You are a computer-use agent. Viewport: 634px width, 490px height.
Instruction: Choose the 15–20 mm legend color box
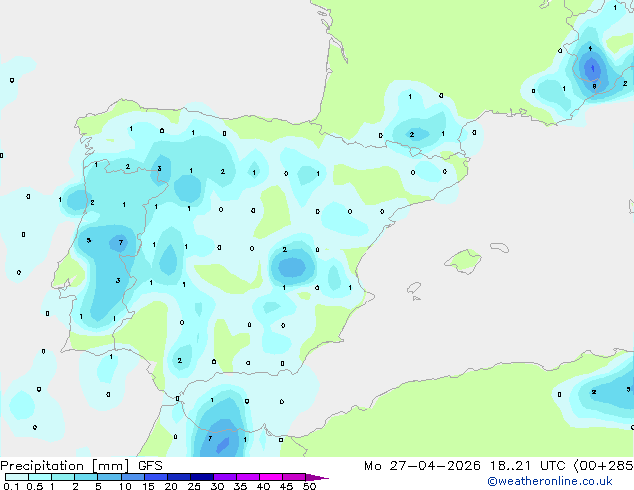156,477
